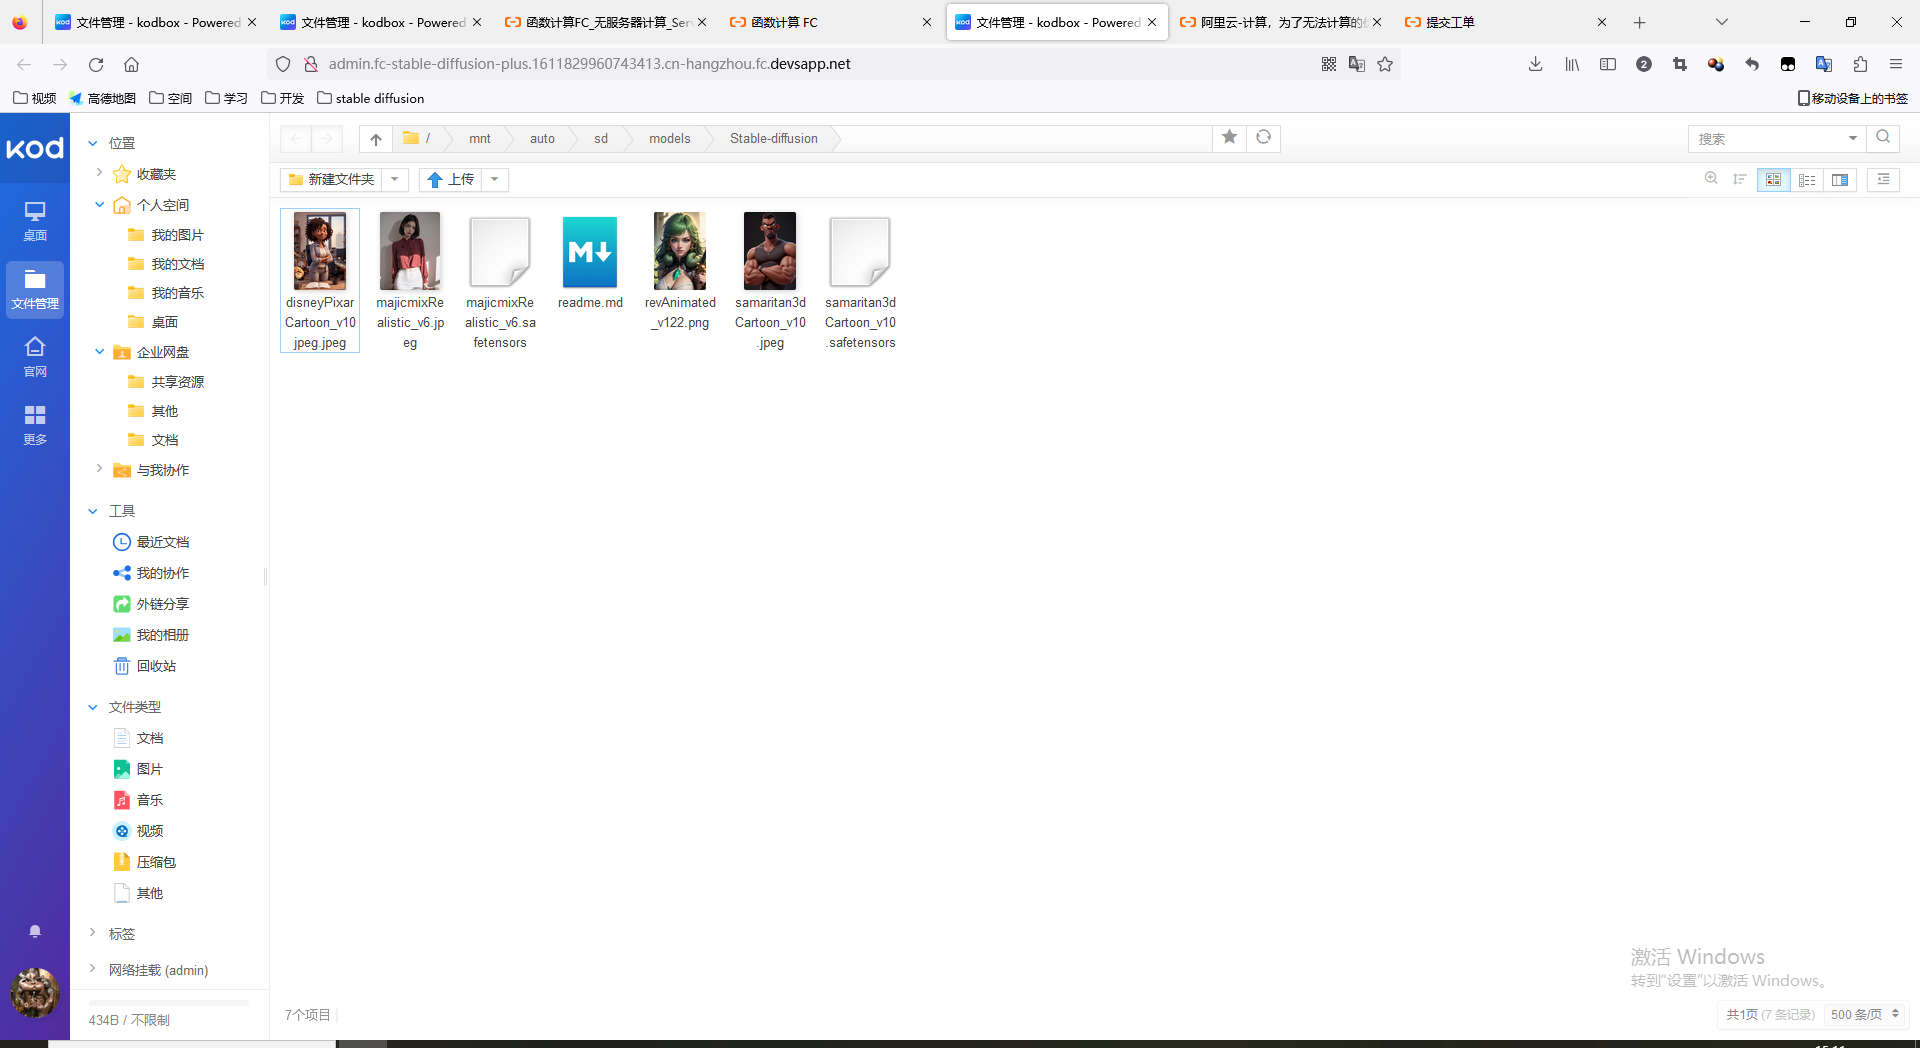
Task: Switch to the 阿里云-计算 tab
Action: click(x=1280, y=22)
